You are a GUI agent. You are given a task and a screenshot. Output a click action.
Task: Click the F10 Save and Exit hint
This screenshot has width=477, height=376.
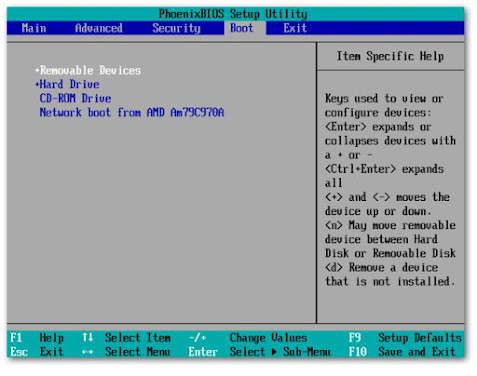tap(402, 352)
